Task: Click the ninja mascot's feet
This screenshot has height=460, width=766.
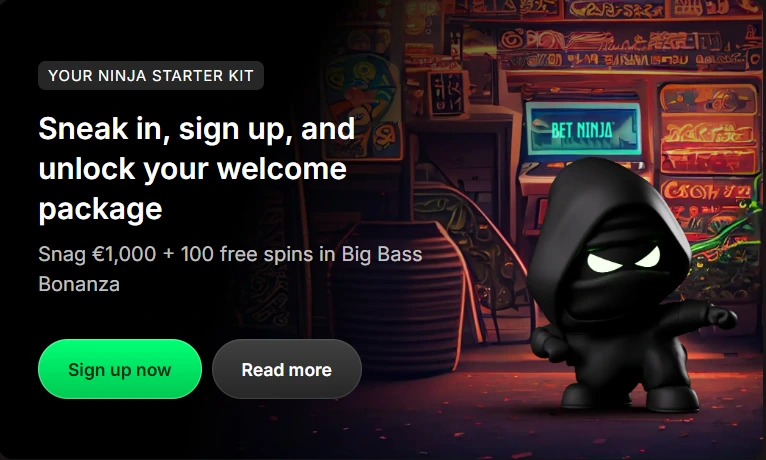Action: click(x=630, y=397)
